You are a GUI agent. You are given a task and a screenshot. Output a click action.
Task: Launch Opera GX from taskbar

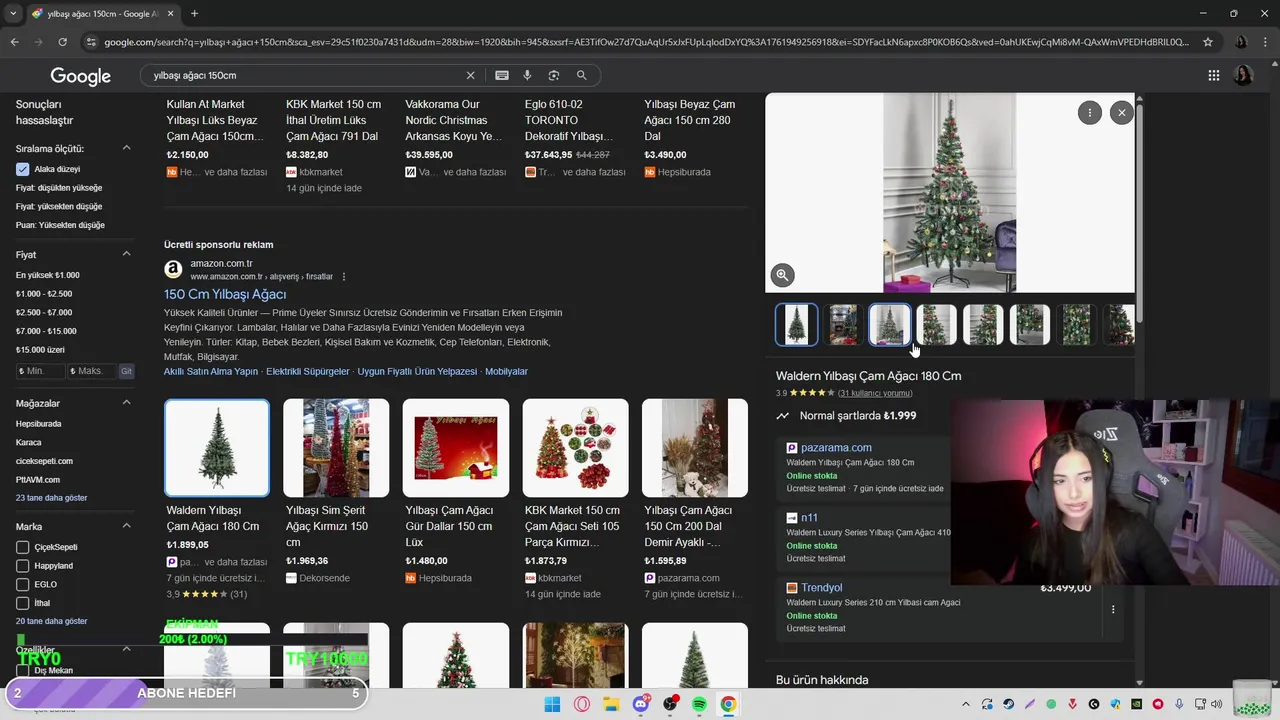coord(582,704)
